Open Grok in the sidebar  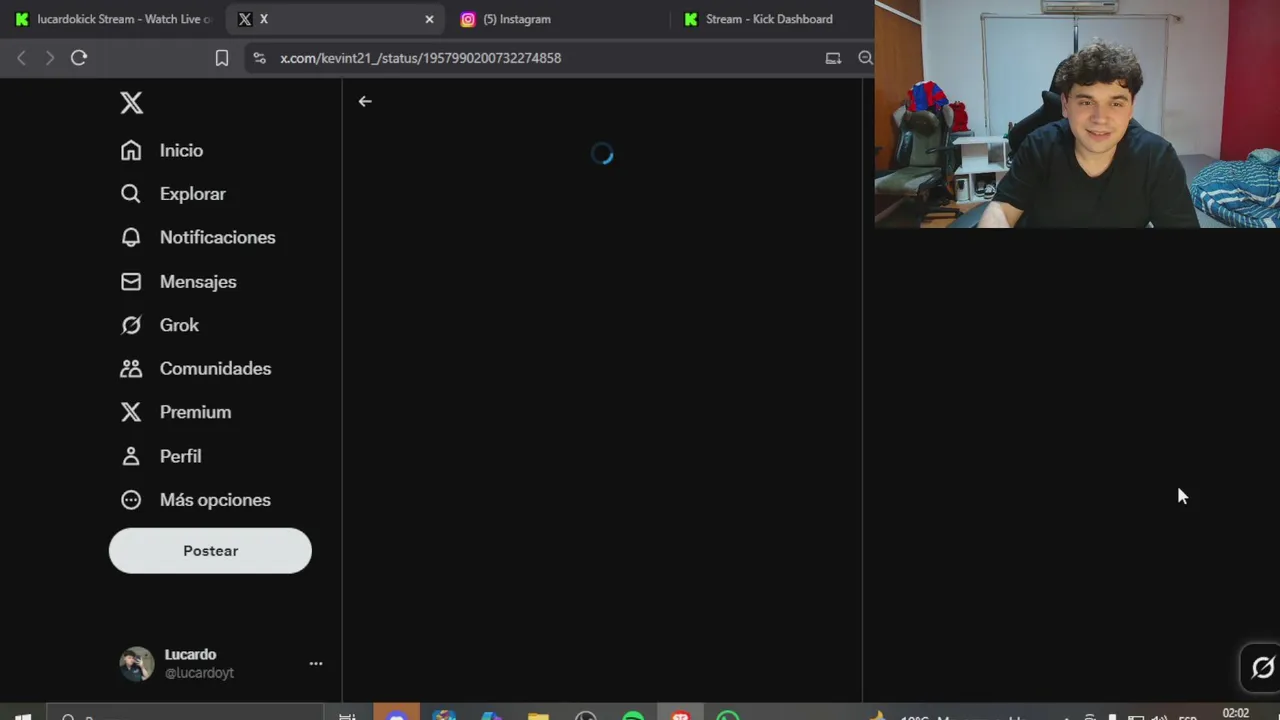[x=159, y=325]
